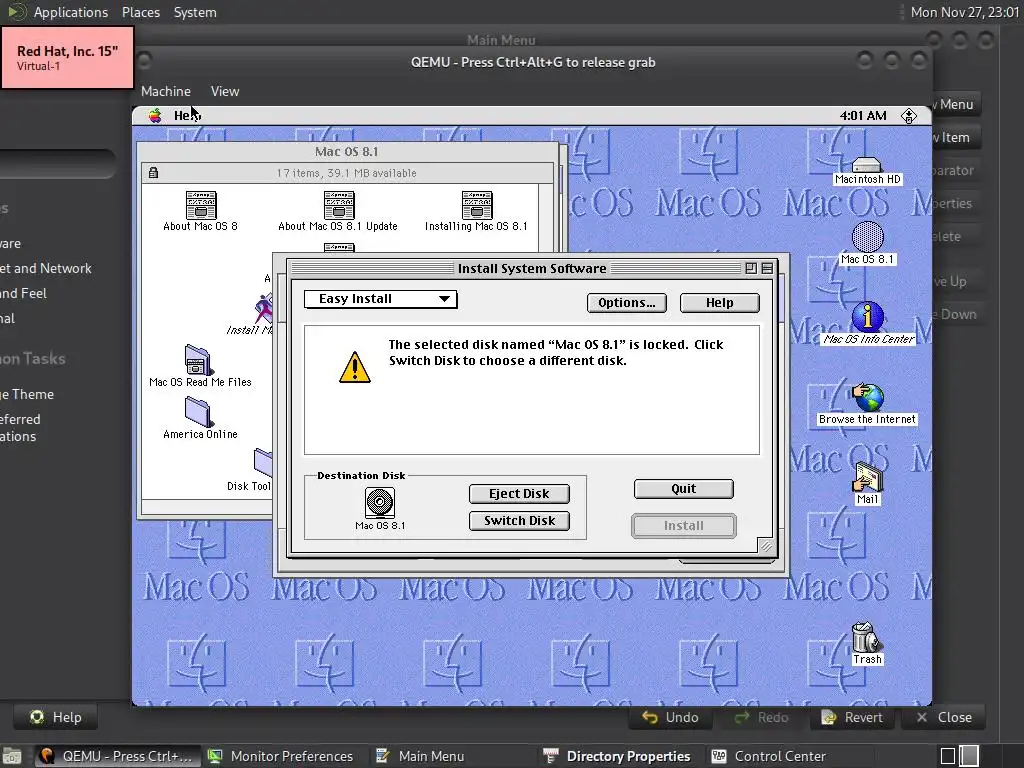
Task: Click the zoom box of Install System Software
Action: (751, 268)
